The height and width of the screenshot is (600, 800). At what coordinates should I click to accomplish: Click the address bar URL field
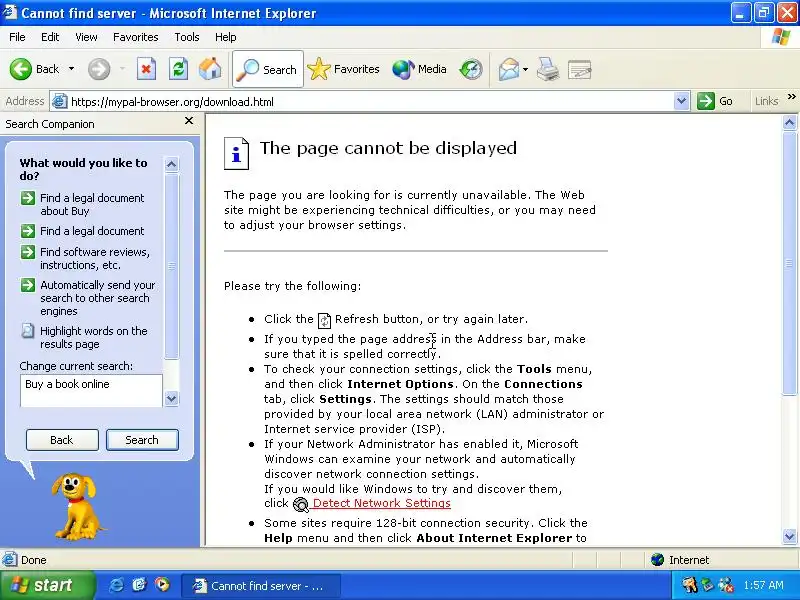(370, 102)
